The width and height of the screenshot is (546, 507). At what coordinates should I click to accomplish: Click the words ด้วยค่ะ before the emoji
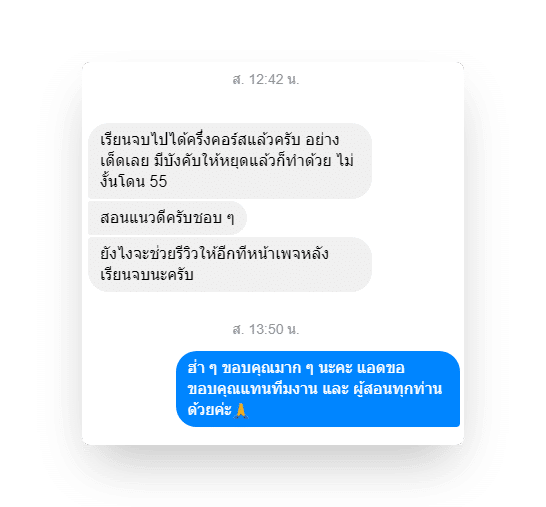[210, 410]
